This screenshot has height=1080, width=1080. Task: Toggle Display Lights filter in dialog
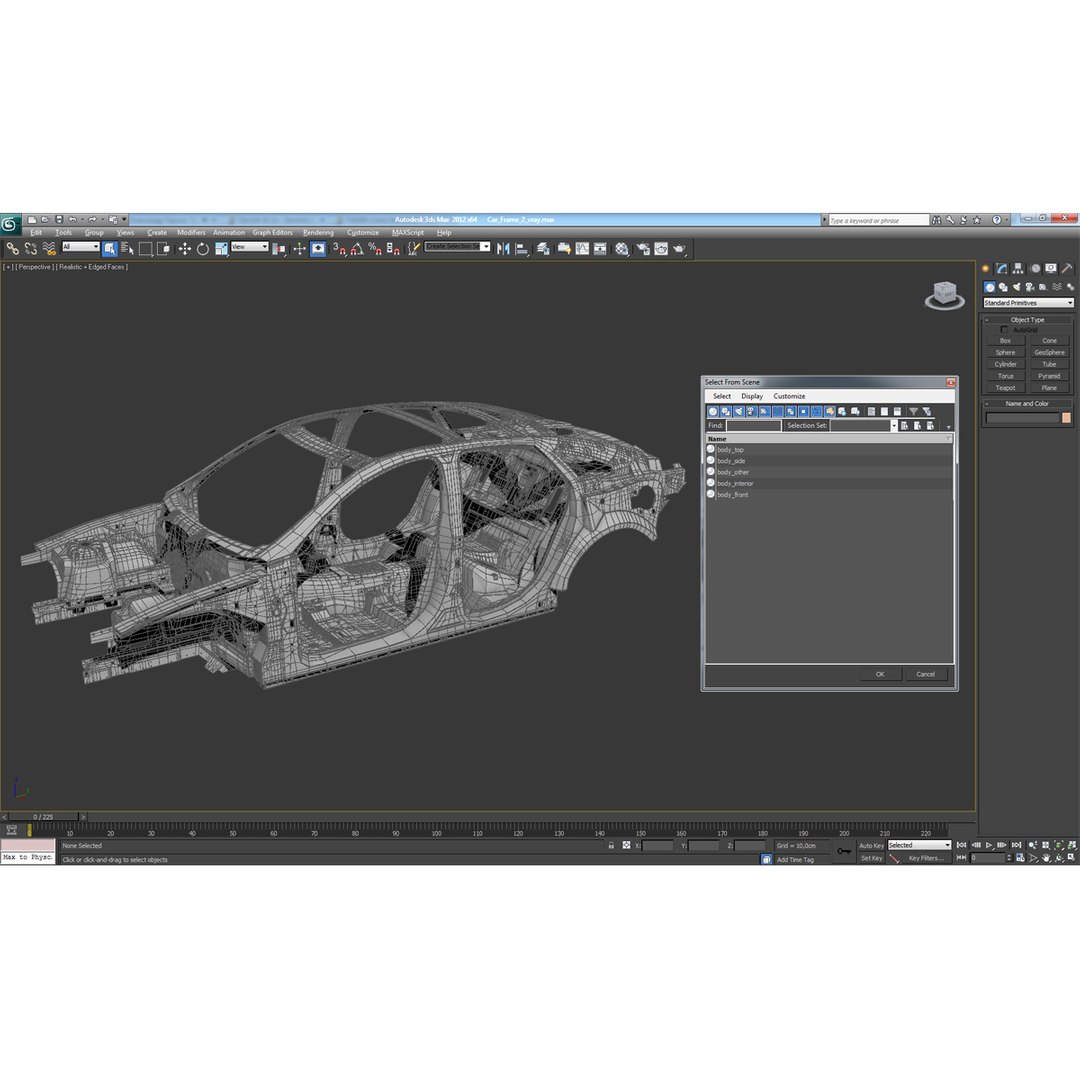pos(739,411)
